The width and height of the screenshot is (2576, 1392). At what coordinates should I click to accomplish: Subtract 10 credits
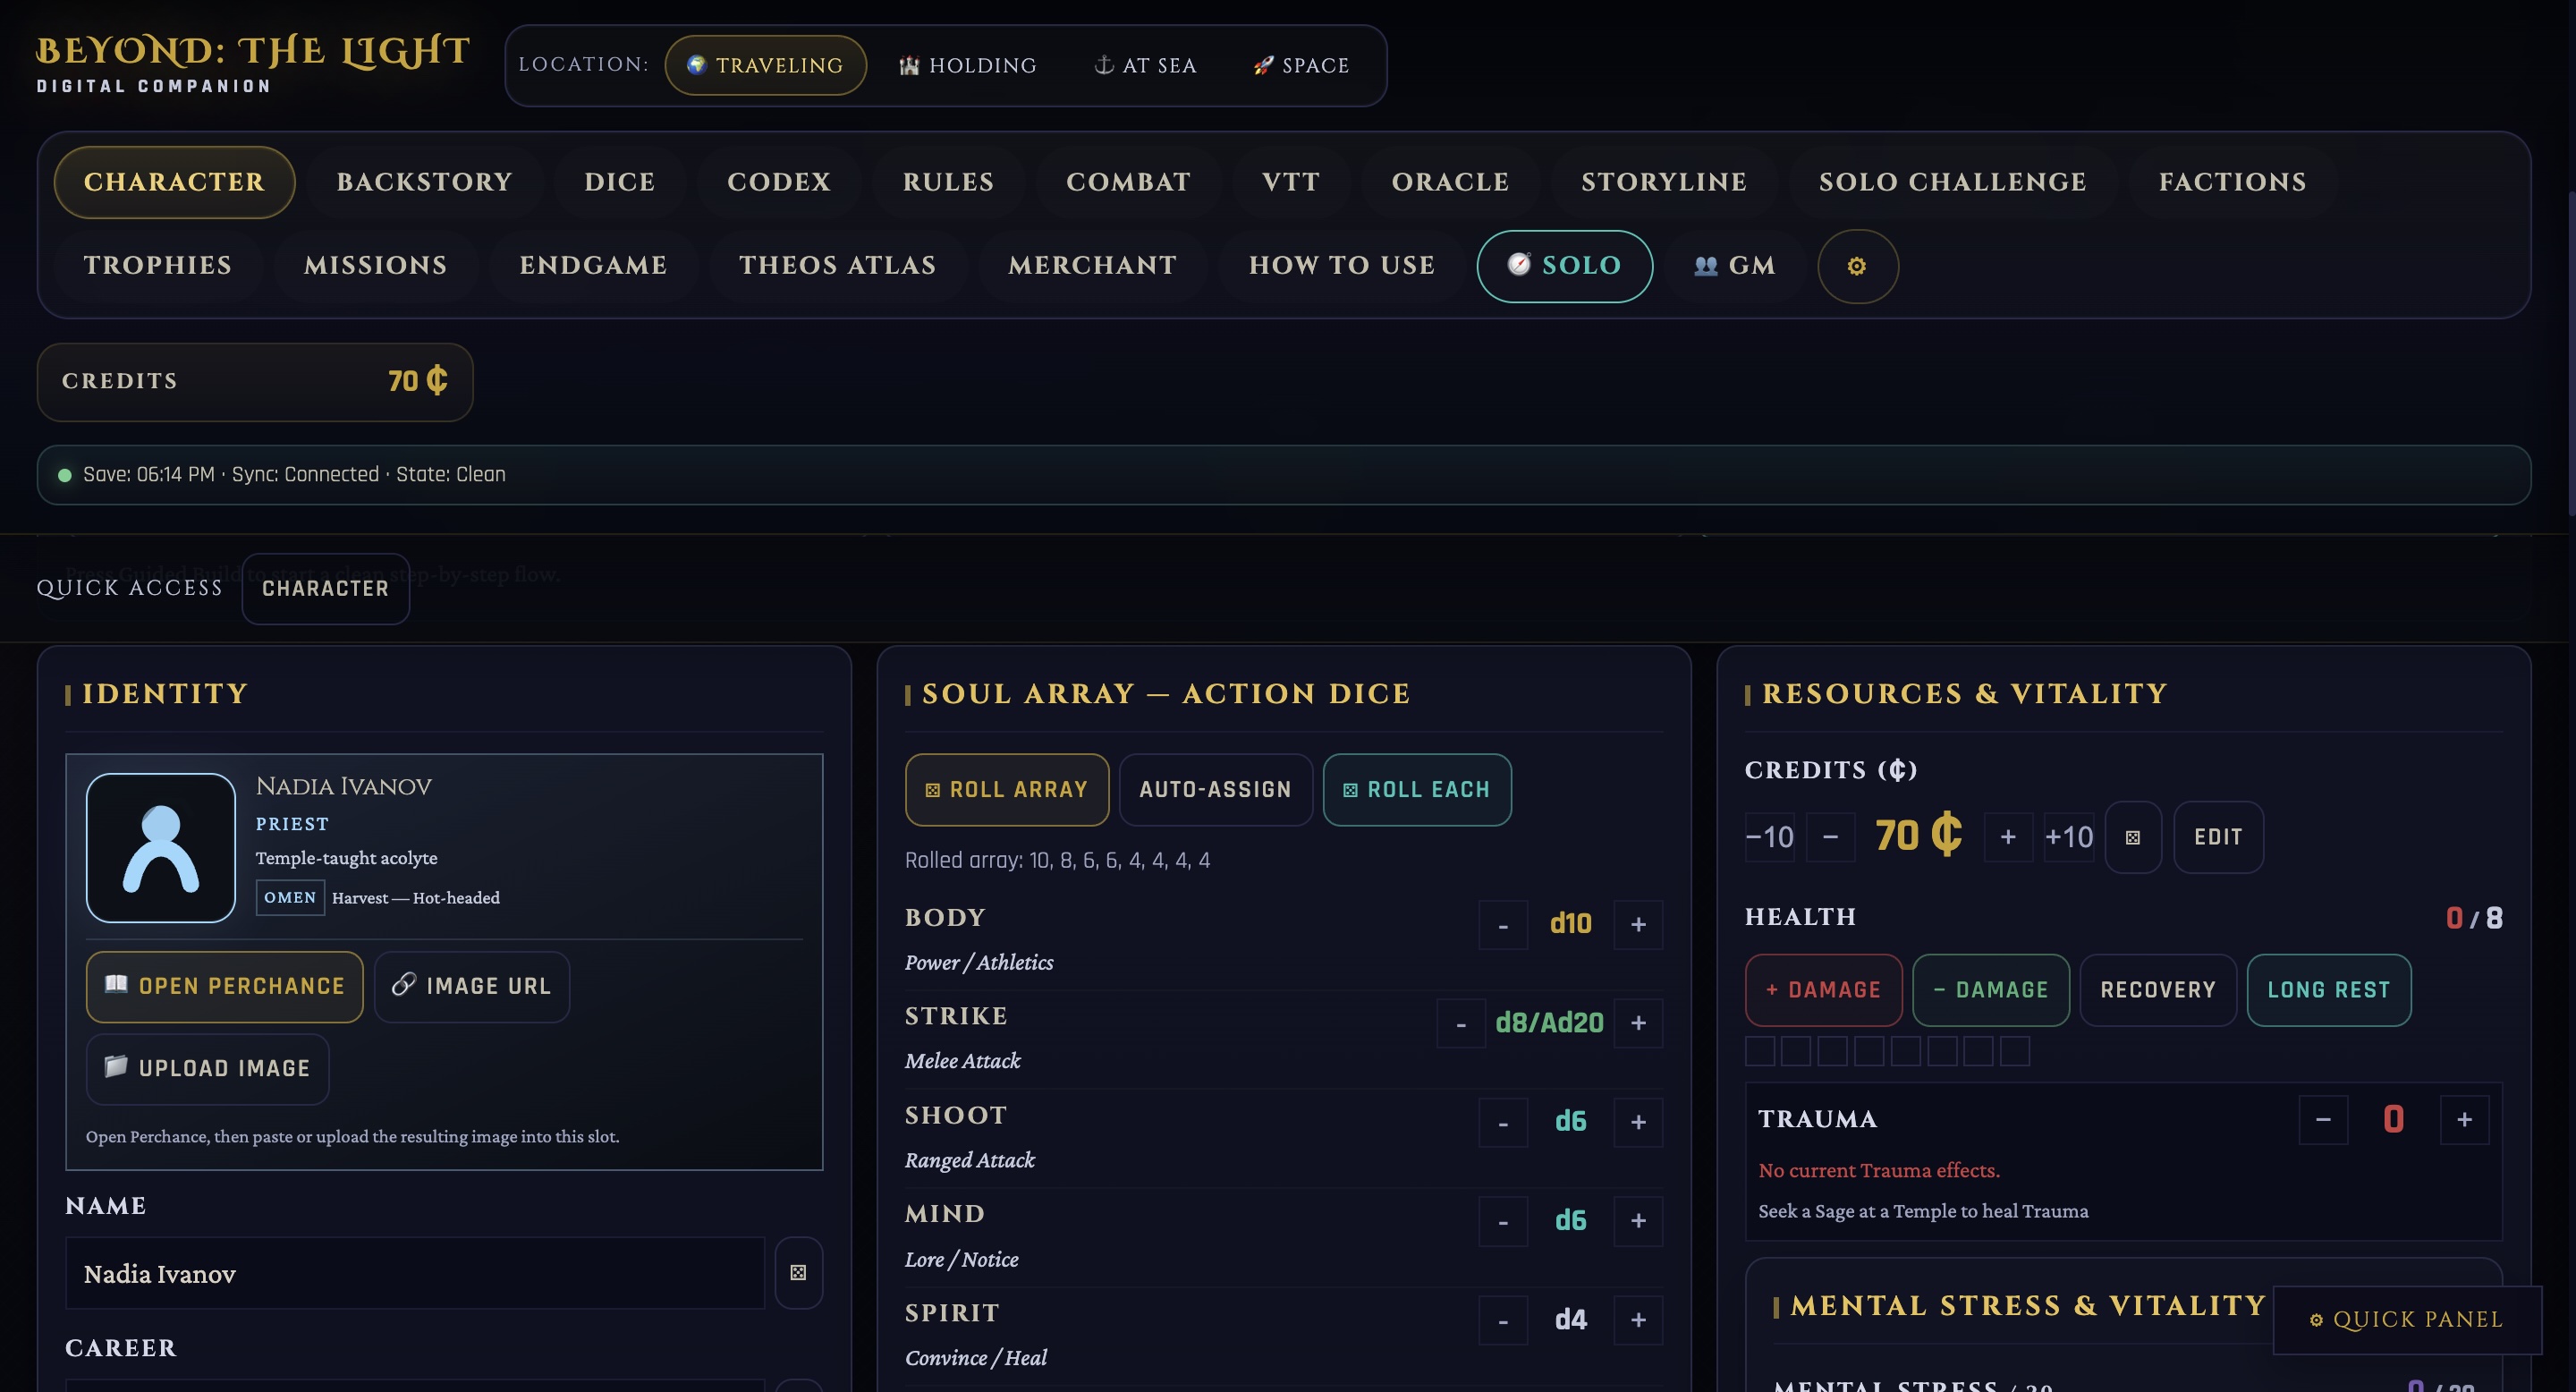(x=1770, y=837)
